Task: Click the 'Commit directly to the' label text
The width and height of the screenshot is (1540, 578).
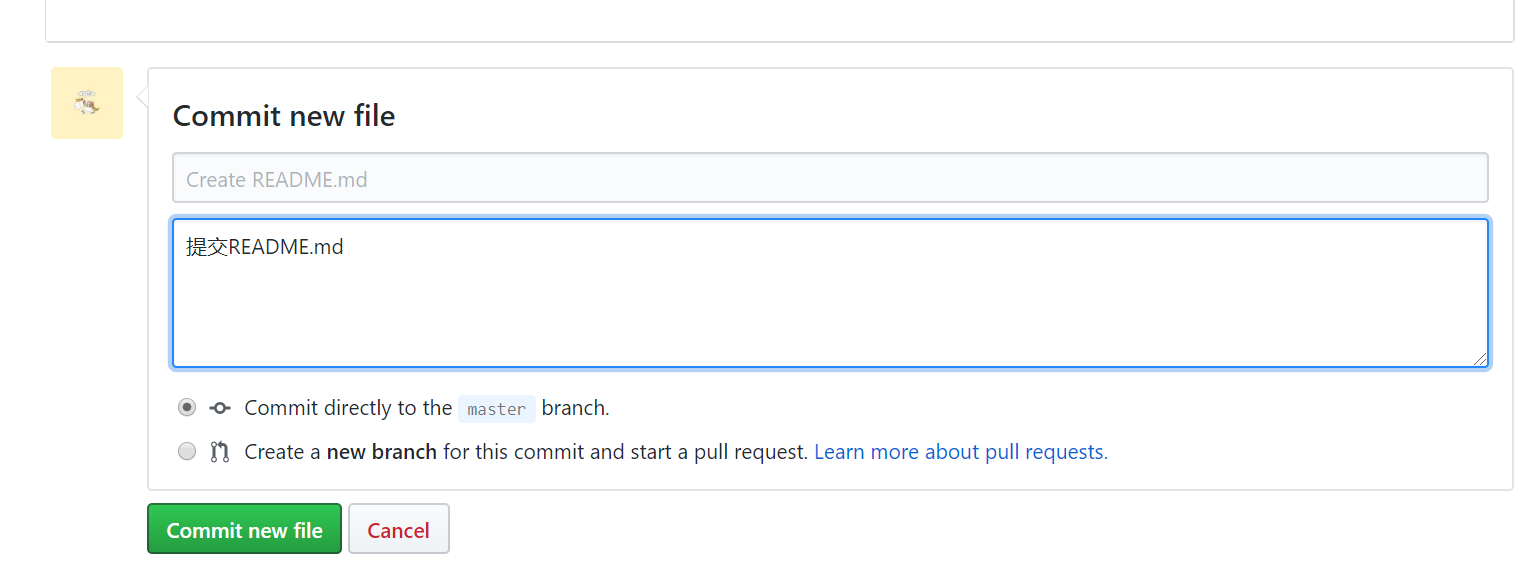Action: (348, 408)
